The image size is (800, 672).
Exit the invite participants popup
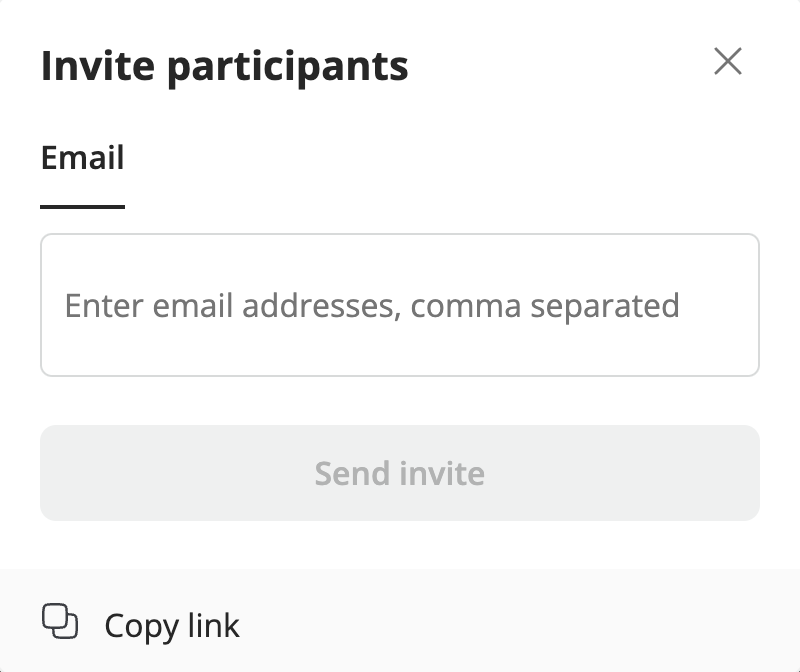(728, 62)
